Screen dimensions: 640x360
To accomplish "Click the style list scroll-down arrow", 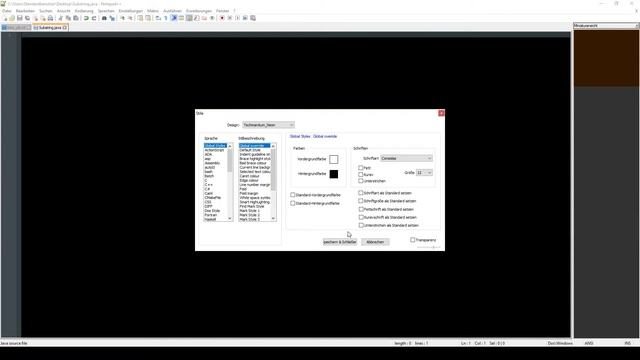I will [273, 219].
